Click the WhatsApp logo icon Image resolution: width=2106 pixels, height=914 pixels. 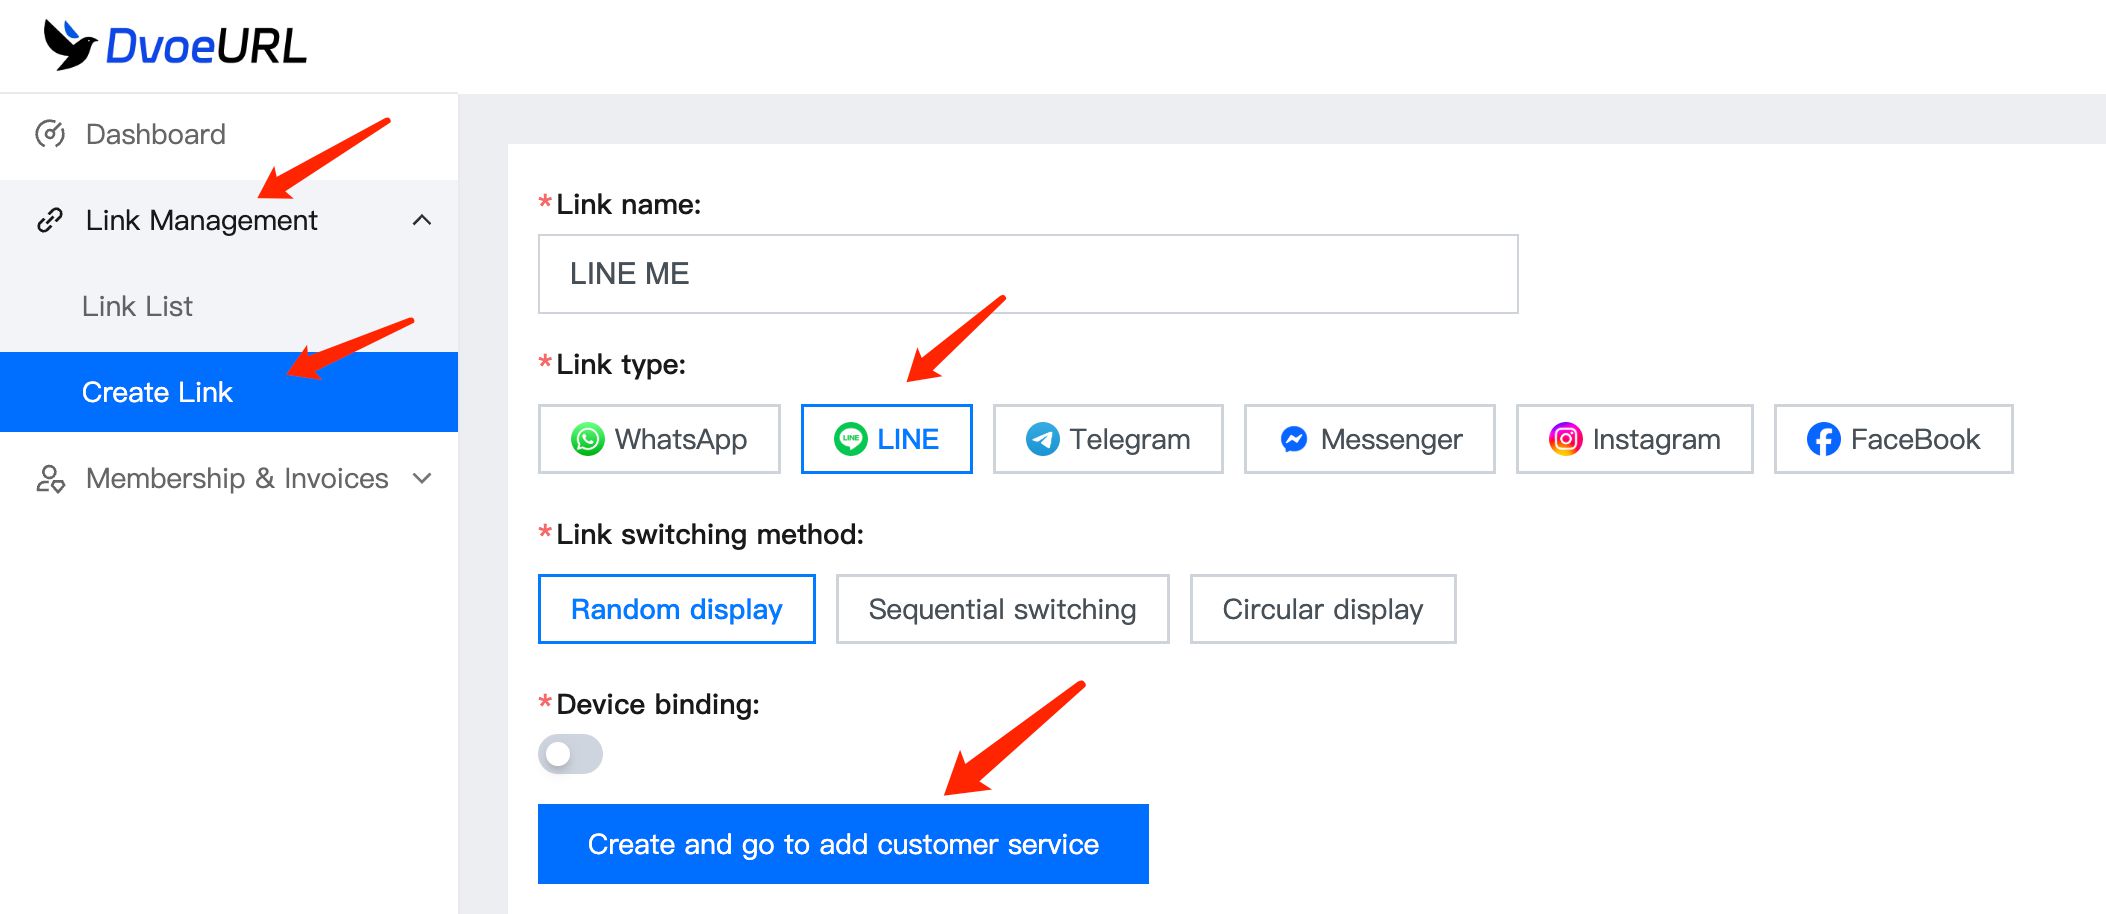[x=588, y=439]
